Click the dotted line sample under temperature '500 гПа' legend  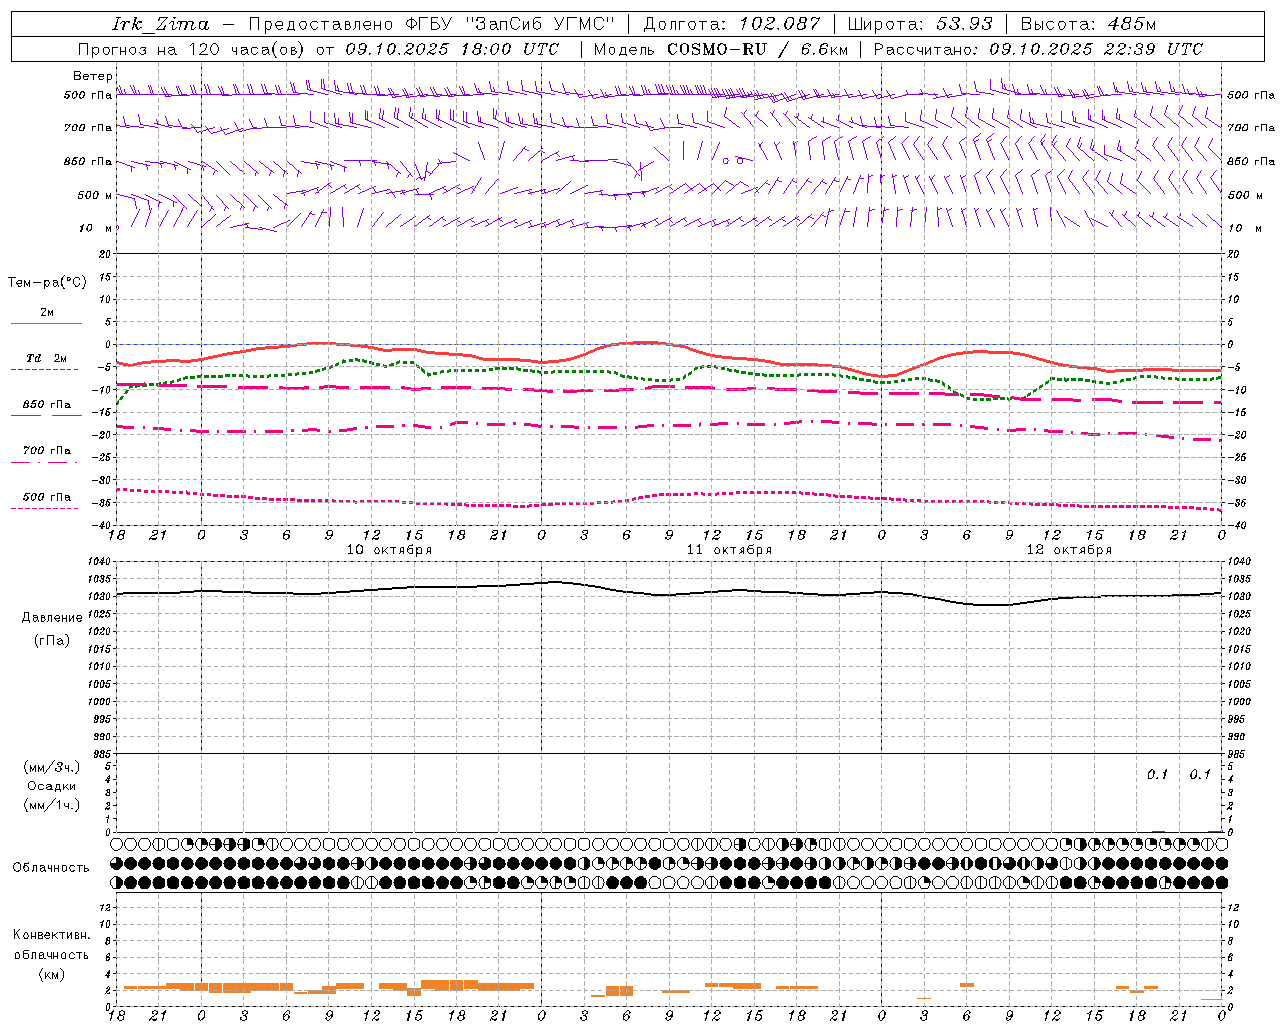[44, 508]
